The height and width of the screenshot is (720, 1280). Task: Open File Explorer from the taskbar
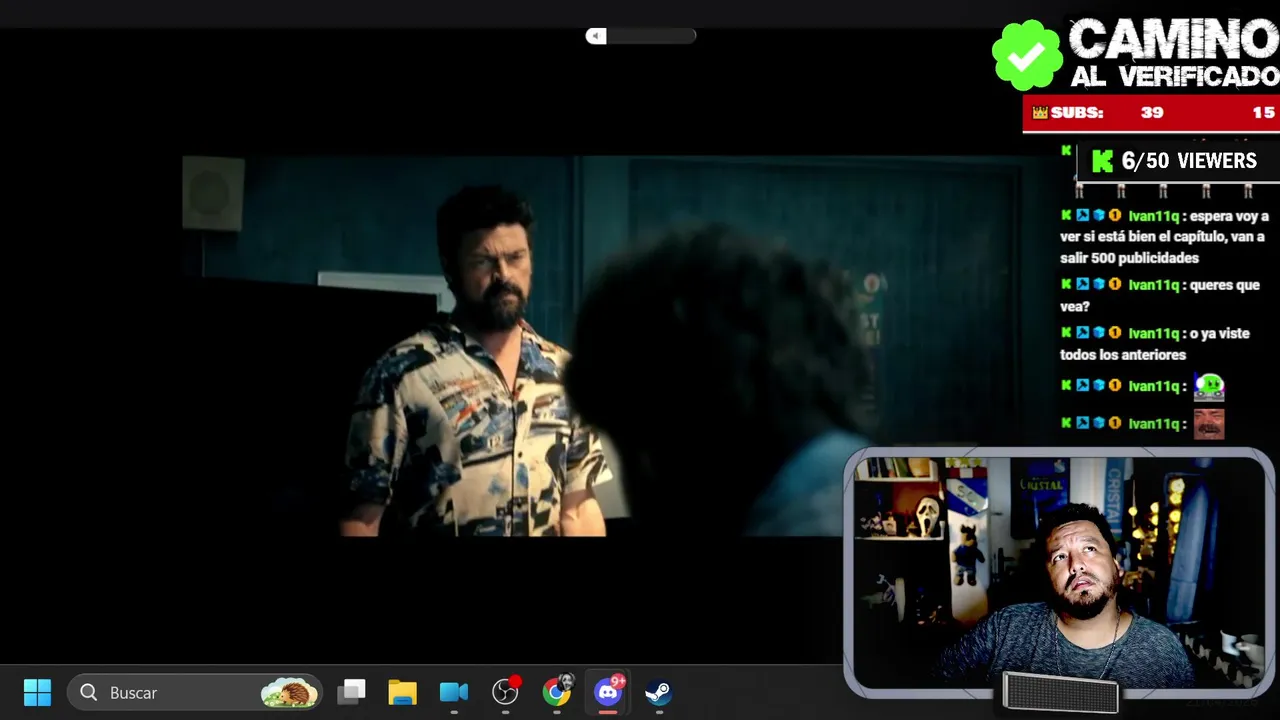(402, 692)
